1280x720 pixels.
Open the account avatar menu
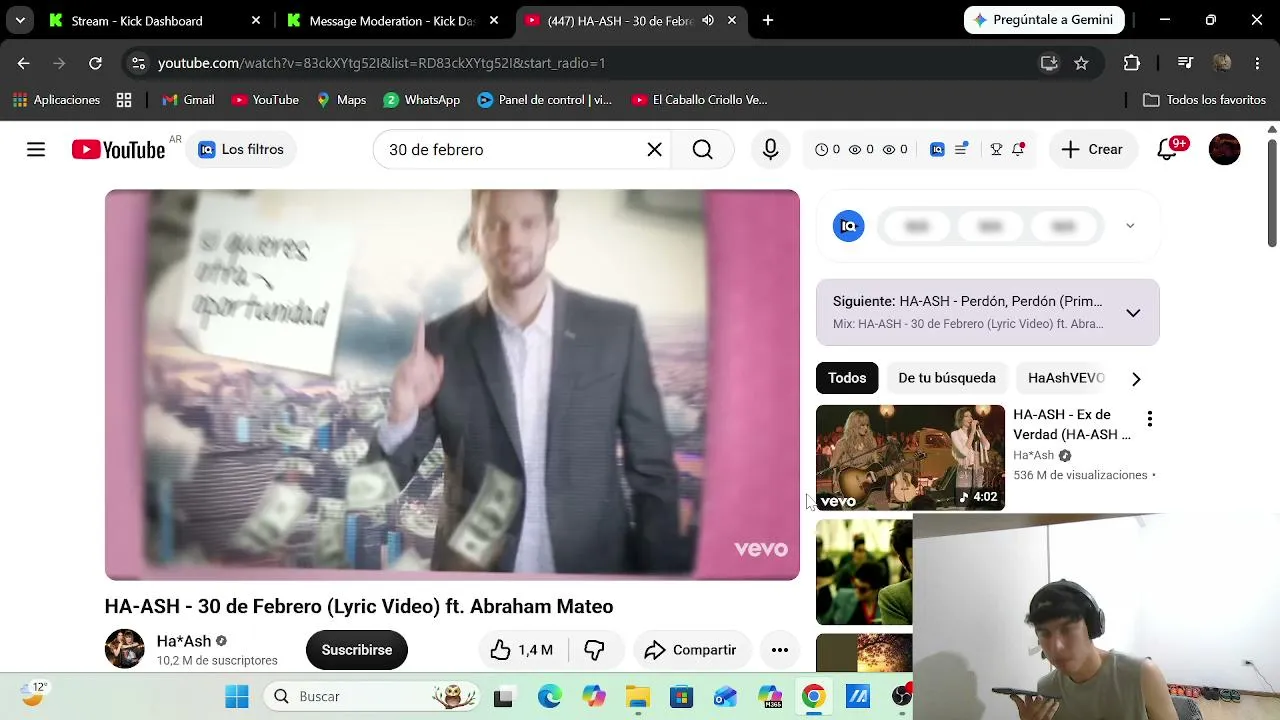[1225, 149]
